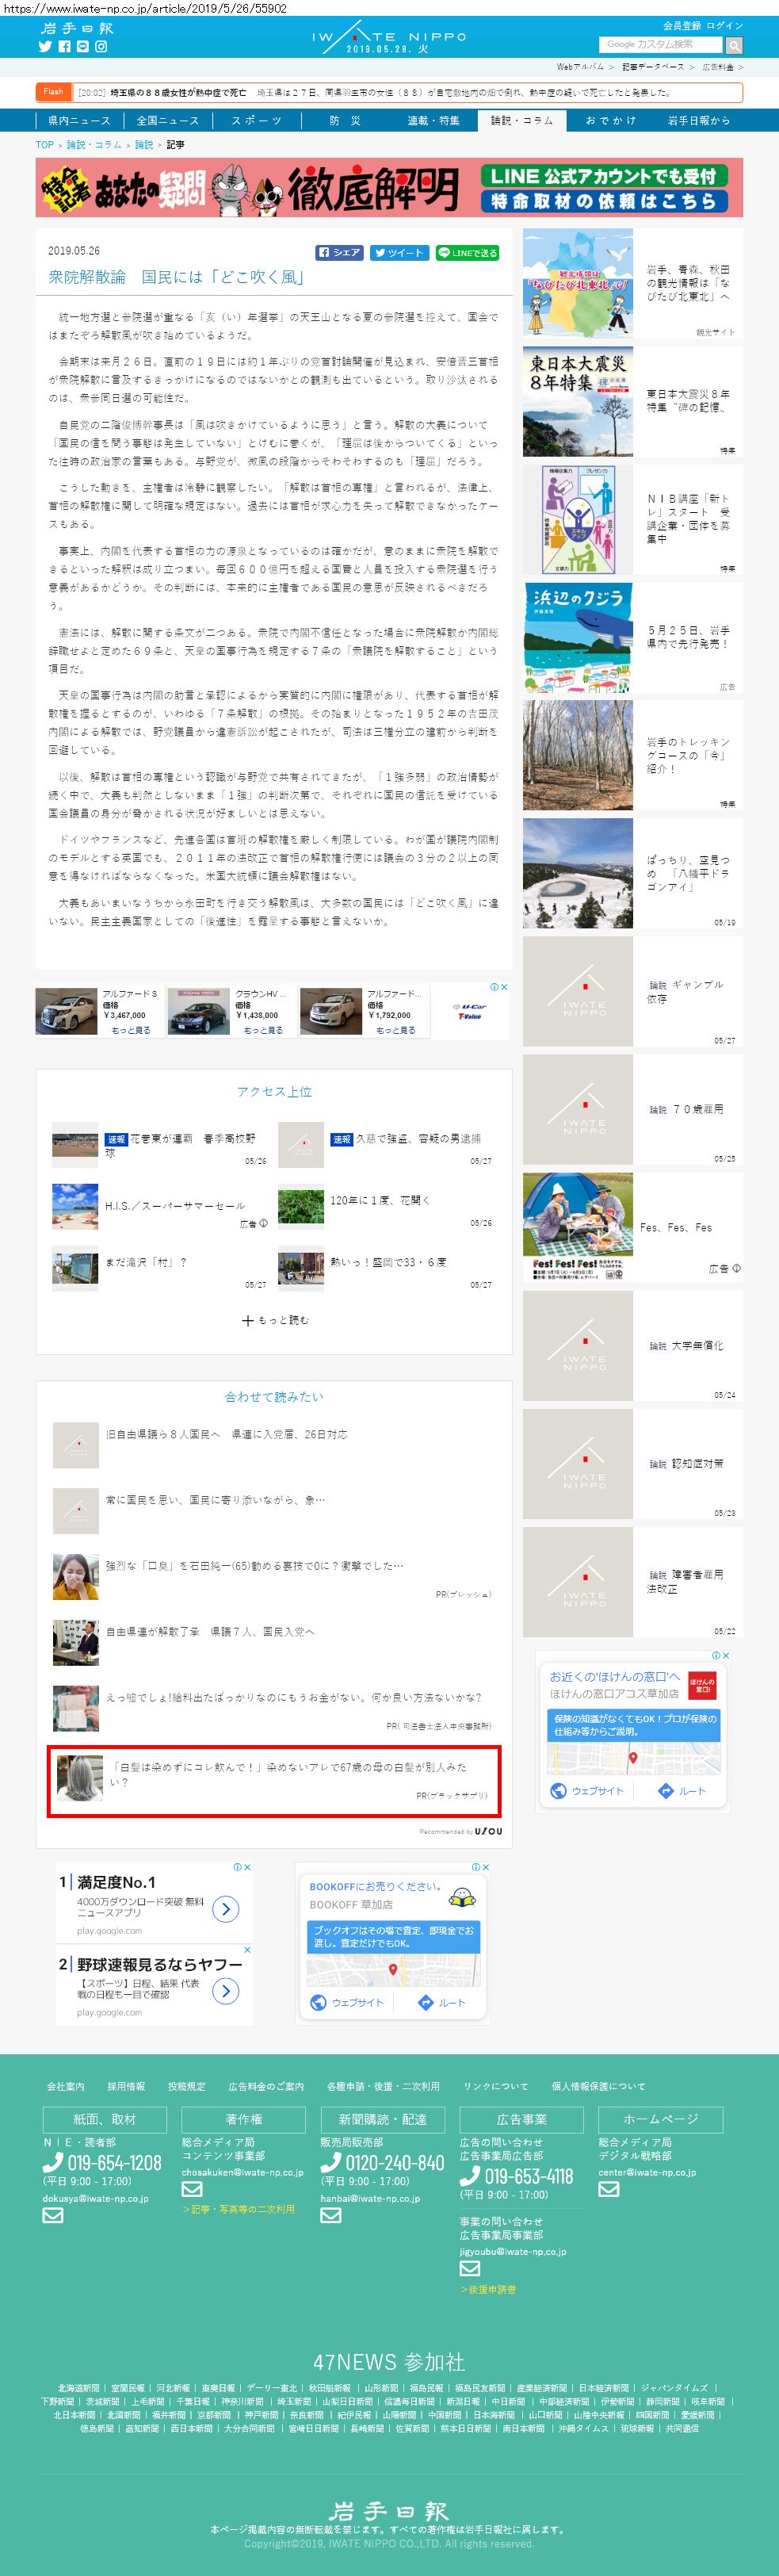Close the car ad with the X icon
Viewport: 779px width, 2576px height.
(x=504, y=987)
